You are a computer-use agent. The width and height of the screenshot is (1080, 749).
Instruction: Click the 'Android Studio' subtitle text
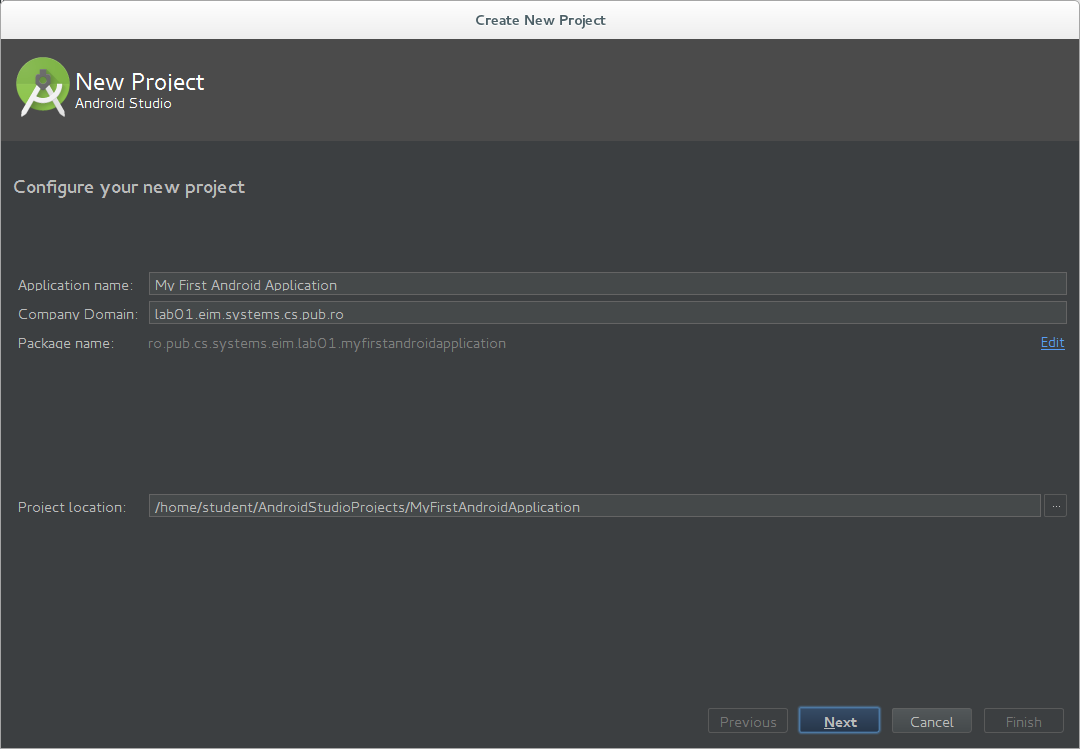coord(123,103)
